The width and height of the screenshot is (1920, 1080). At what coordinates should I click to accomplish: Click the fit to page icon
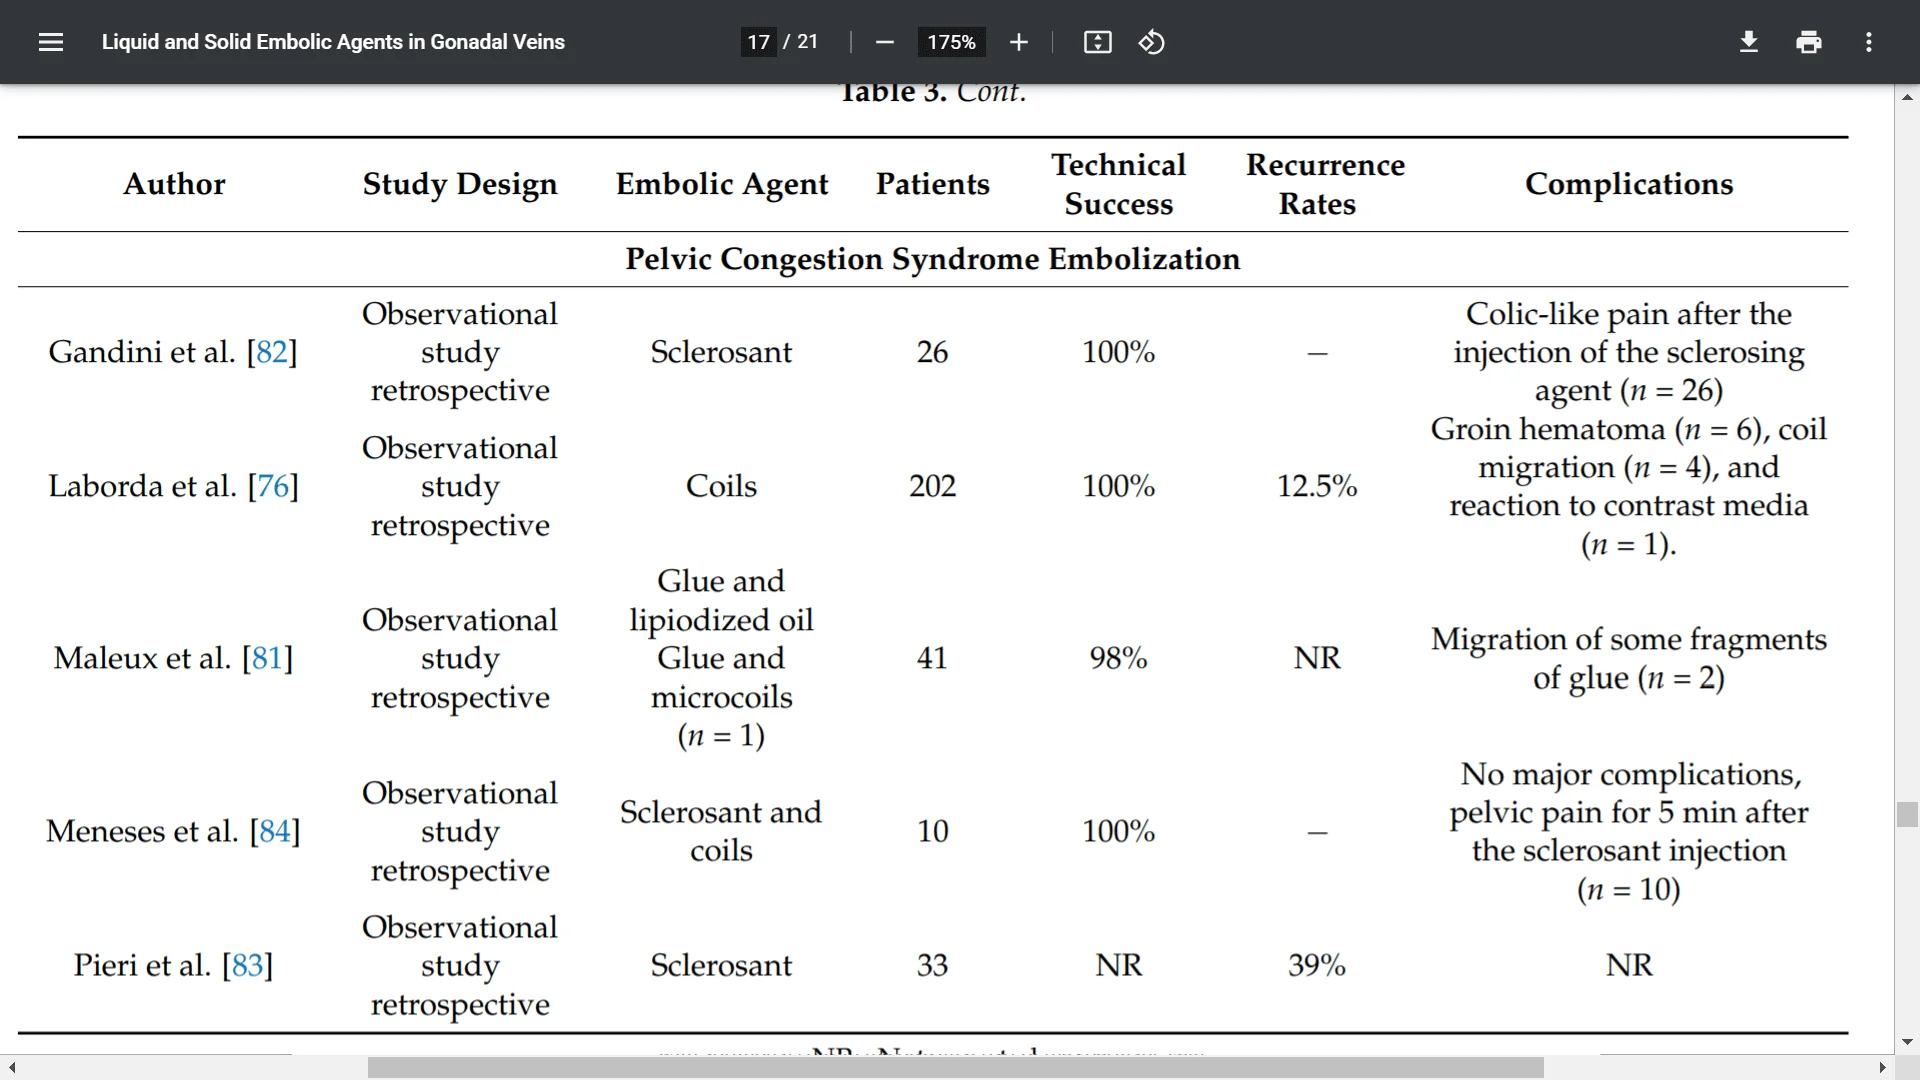[x=1097, y=42]
